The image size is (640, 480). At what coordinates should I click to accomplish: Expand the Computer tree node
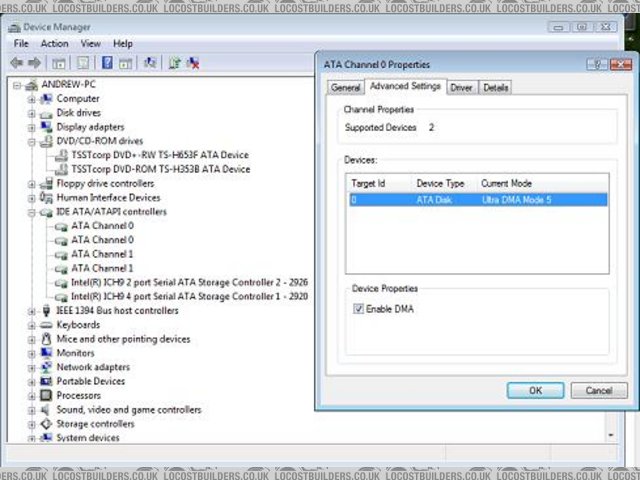(x=31, y=99)
